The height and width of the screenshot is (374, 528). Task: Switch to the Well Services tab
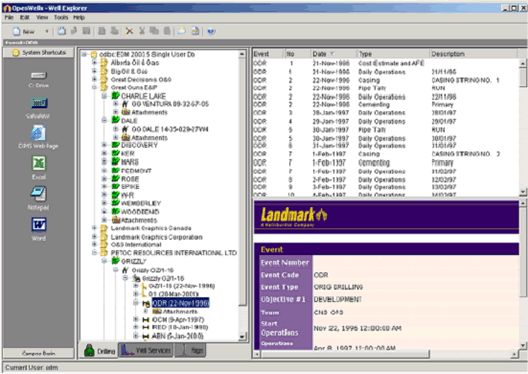coord(145,351)
